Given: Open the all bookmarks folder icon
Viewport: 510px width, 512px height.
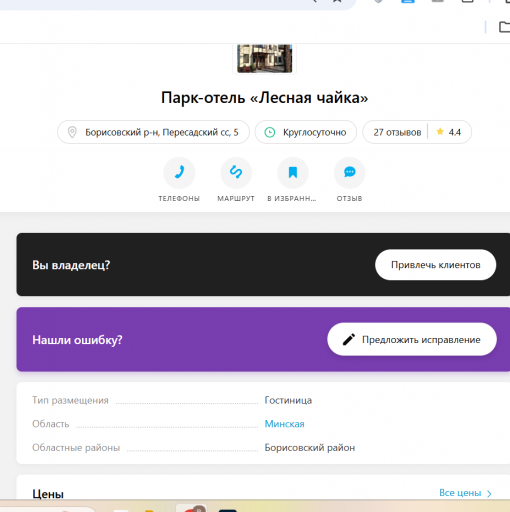Looking at the screenshot, I should coord(505,27).
